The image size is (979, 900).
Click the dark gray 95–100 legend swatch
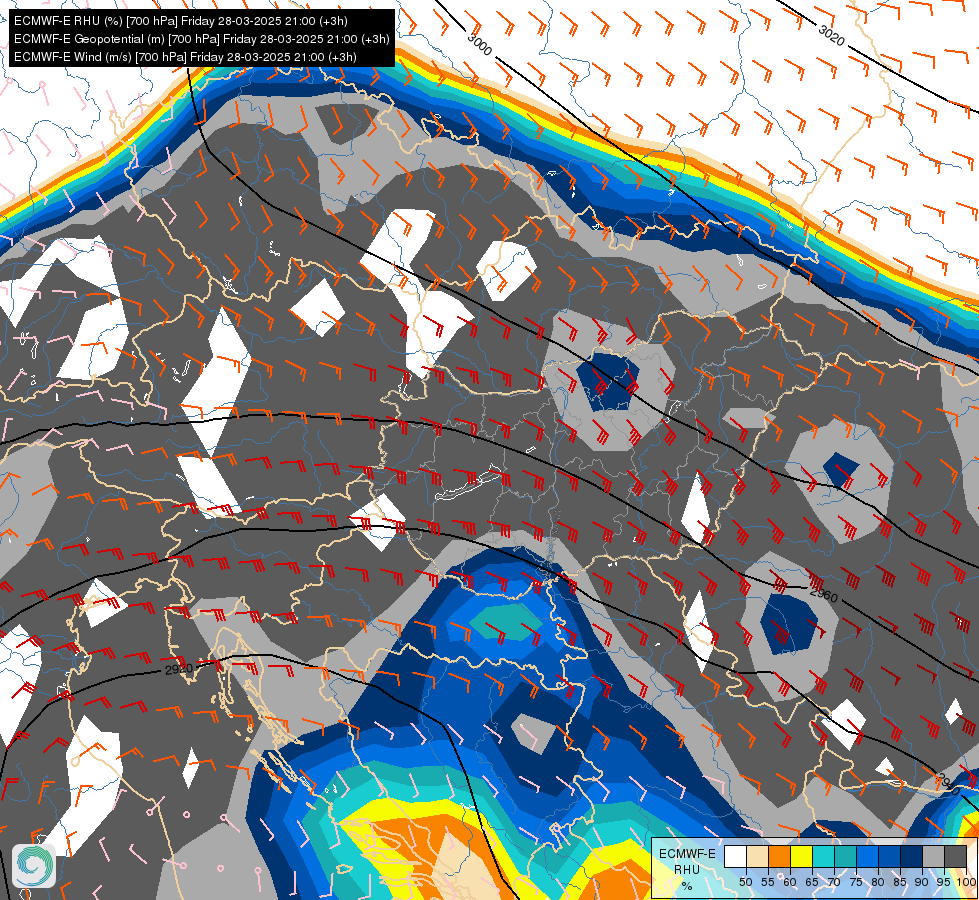click(955, 856)
